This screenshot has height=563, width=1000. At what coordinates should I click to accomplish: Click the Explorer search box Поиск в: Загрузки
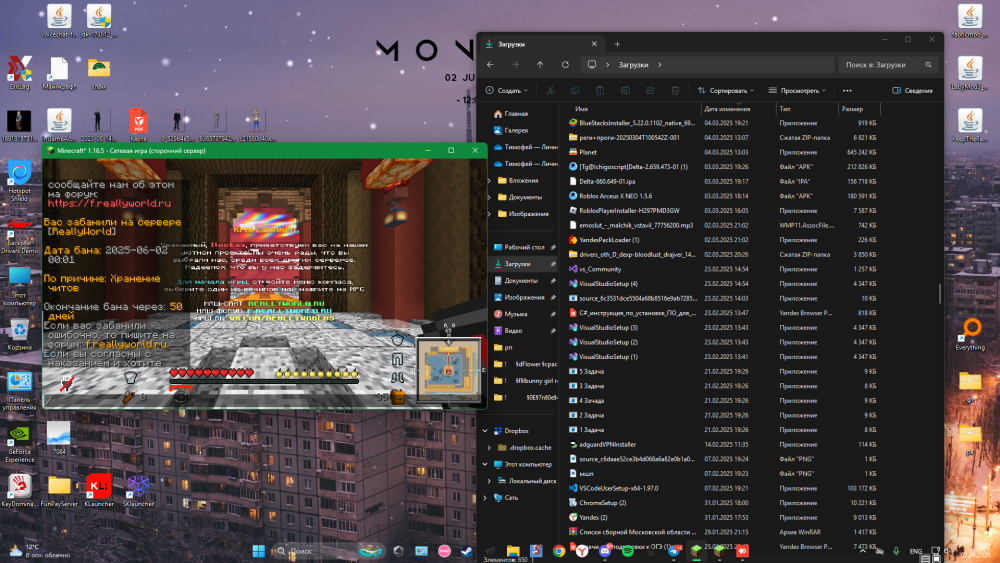point(888,64)
